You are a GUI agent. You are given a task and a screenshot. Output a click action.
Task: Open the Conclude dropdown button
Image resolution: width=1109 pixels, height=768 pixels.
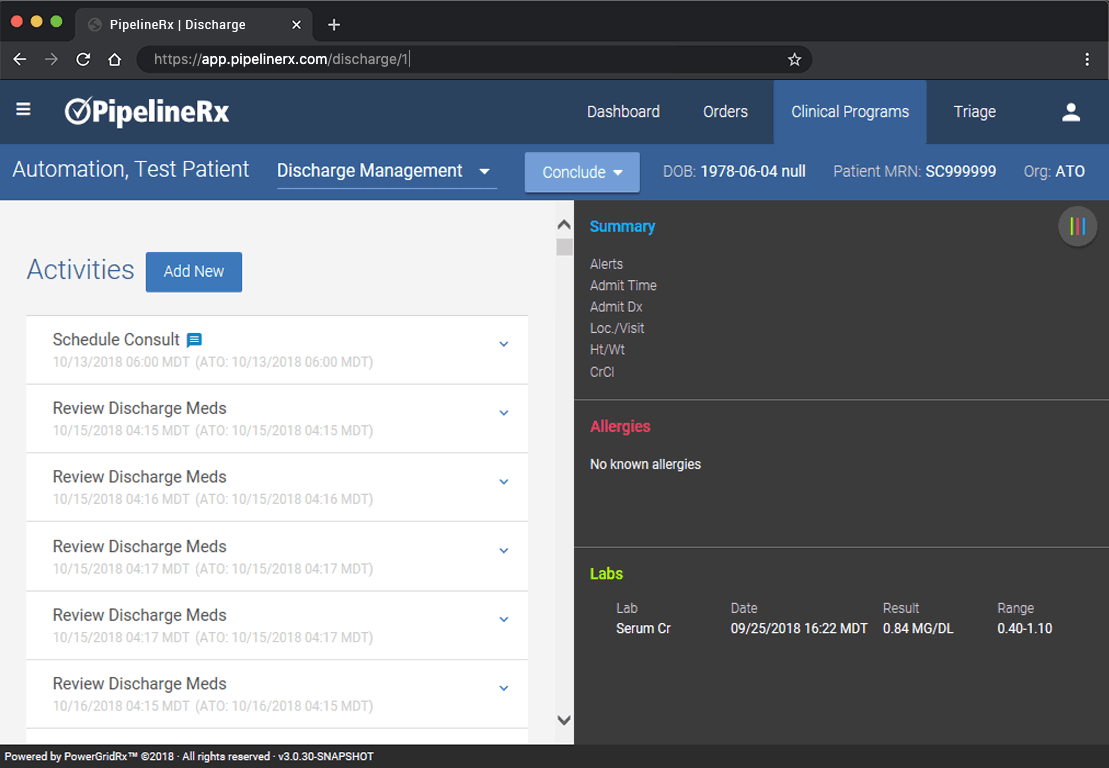(x=582, y=172)
